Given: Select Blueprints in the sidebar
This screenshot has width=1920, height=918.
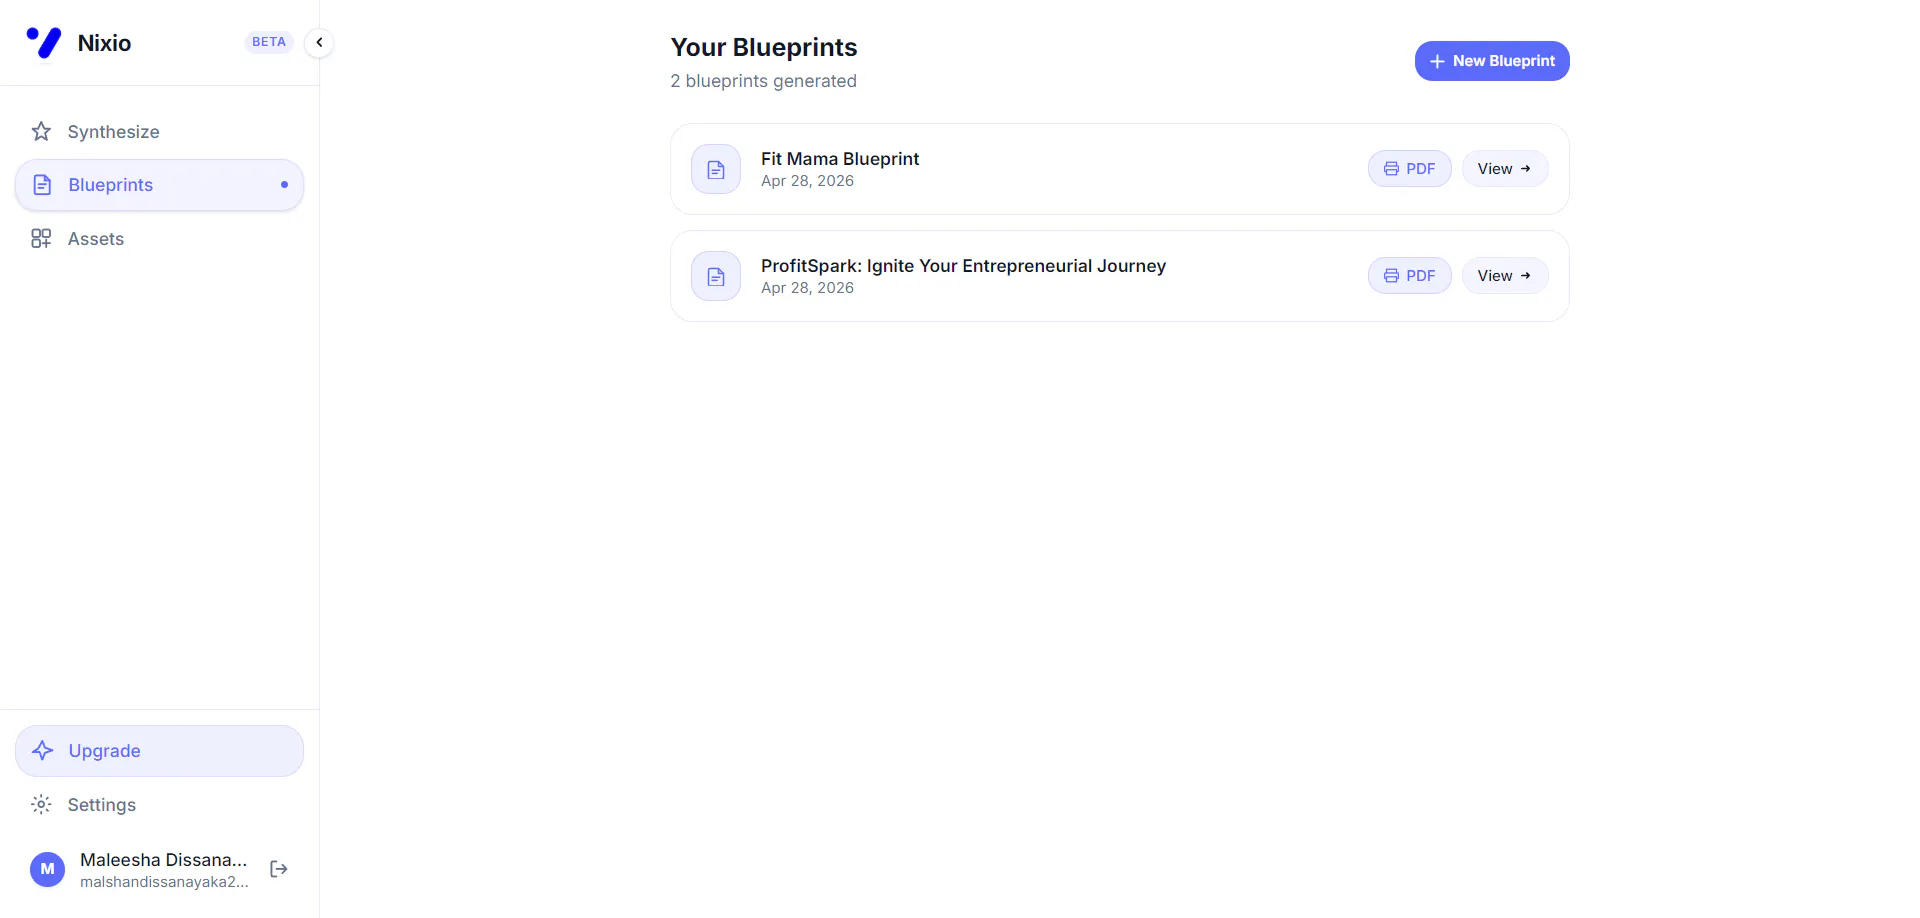Looking at the screenshot, I should [x=159, y=185].
